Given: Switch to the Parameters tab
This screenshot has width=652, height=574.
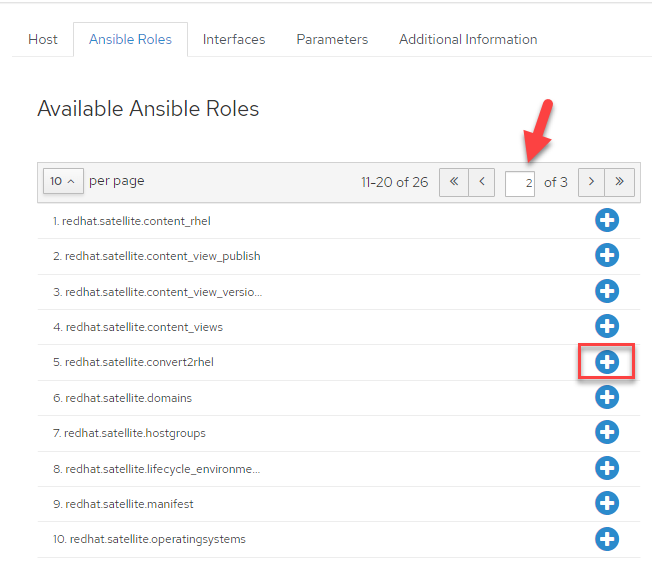Looking at the screenshot, I should pyautogui.click(x=332, y=39).
